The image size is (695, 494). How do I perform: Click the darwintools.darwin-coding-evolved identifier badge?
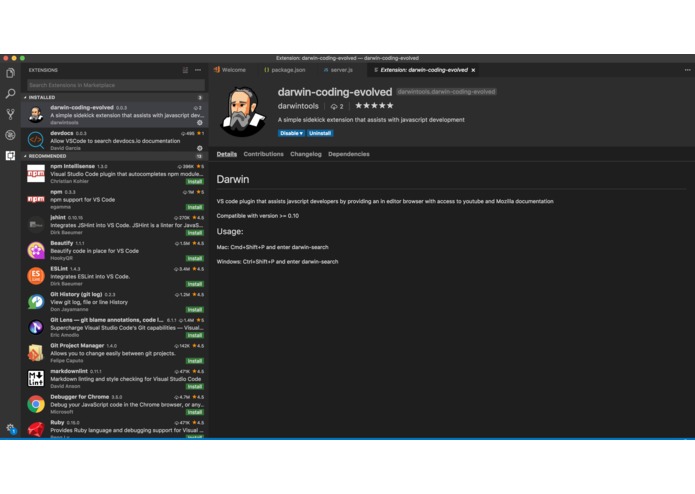pyautogui.click(x=446, y=92)
